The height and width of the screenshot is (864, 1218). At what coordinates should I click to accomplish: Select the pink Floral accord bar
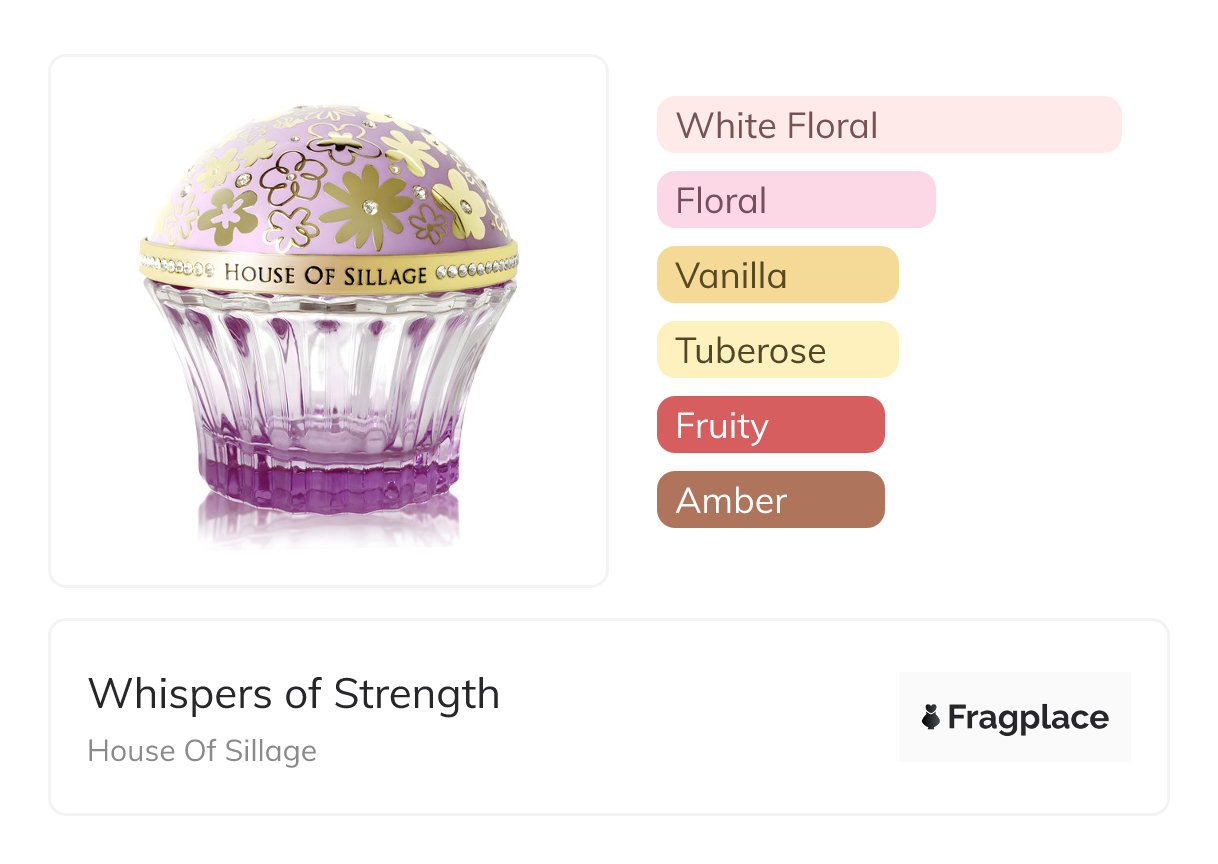[795, 200]
